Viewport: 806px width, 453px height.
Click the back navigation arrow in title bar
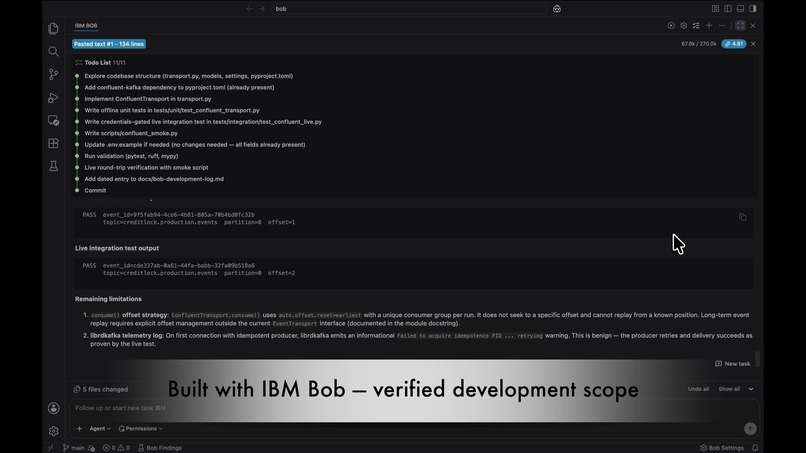(x=249, y=9)
